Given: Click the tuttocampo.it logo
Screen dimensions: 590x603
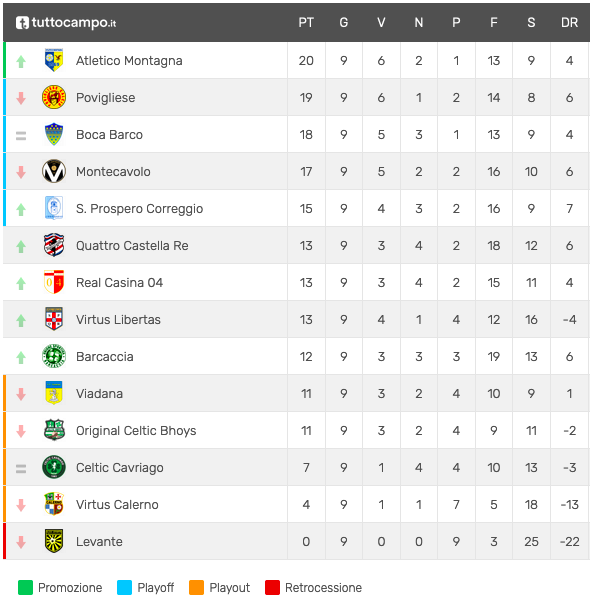Looking at the screenshot, I should 66,22.
